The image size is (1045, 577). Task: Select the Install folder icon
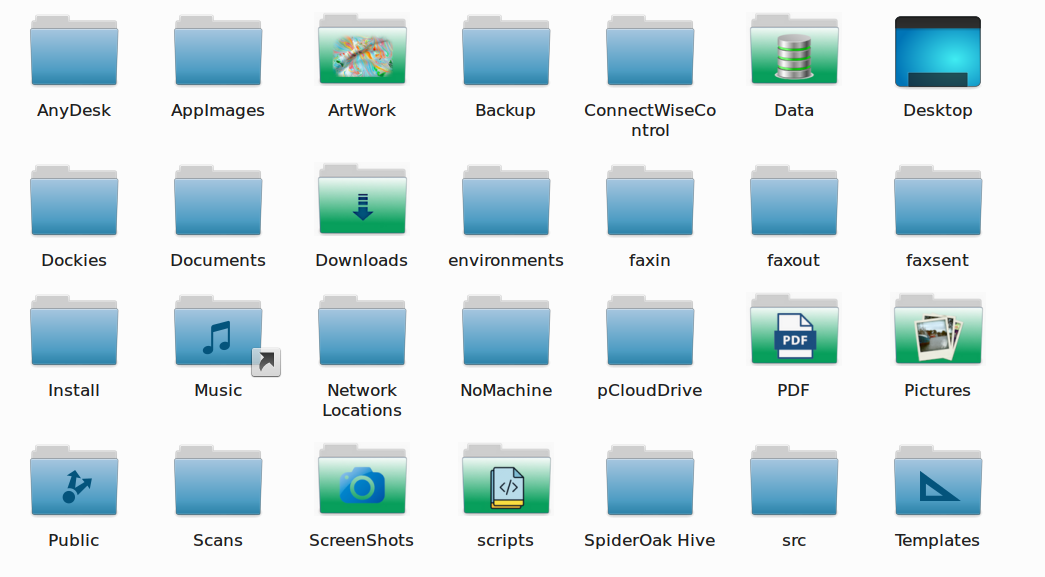(x=74, y=330)
